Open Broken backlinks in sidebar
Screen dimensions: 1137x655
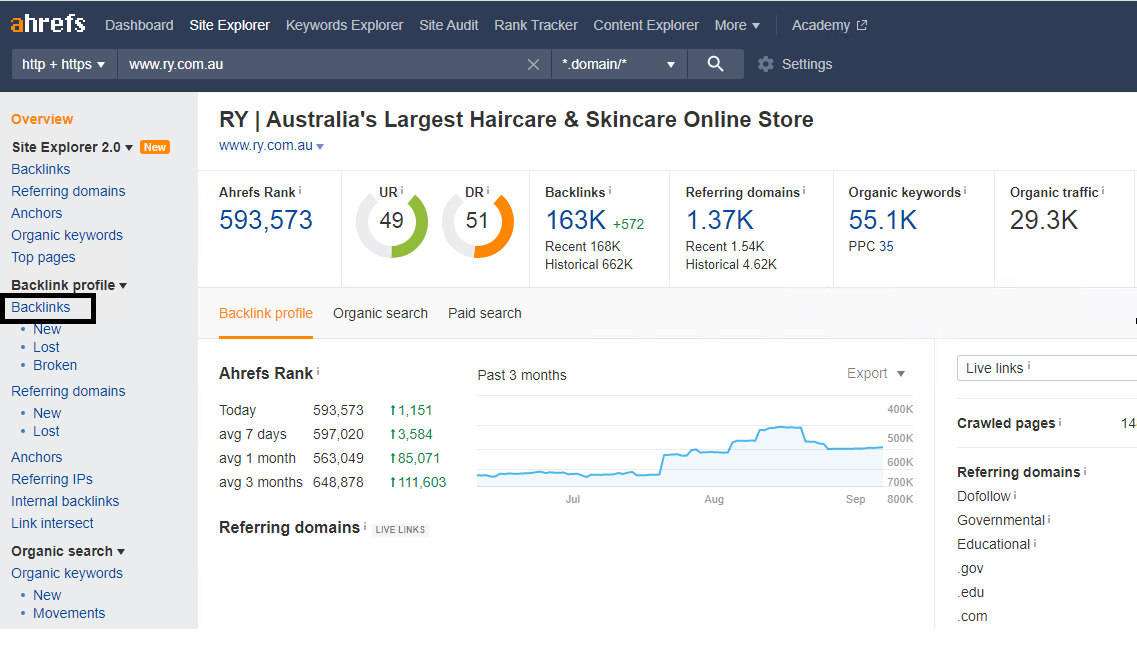(55, 366)
